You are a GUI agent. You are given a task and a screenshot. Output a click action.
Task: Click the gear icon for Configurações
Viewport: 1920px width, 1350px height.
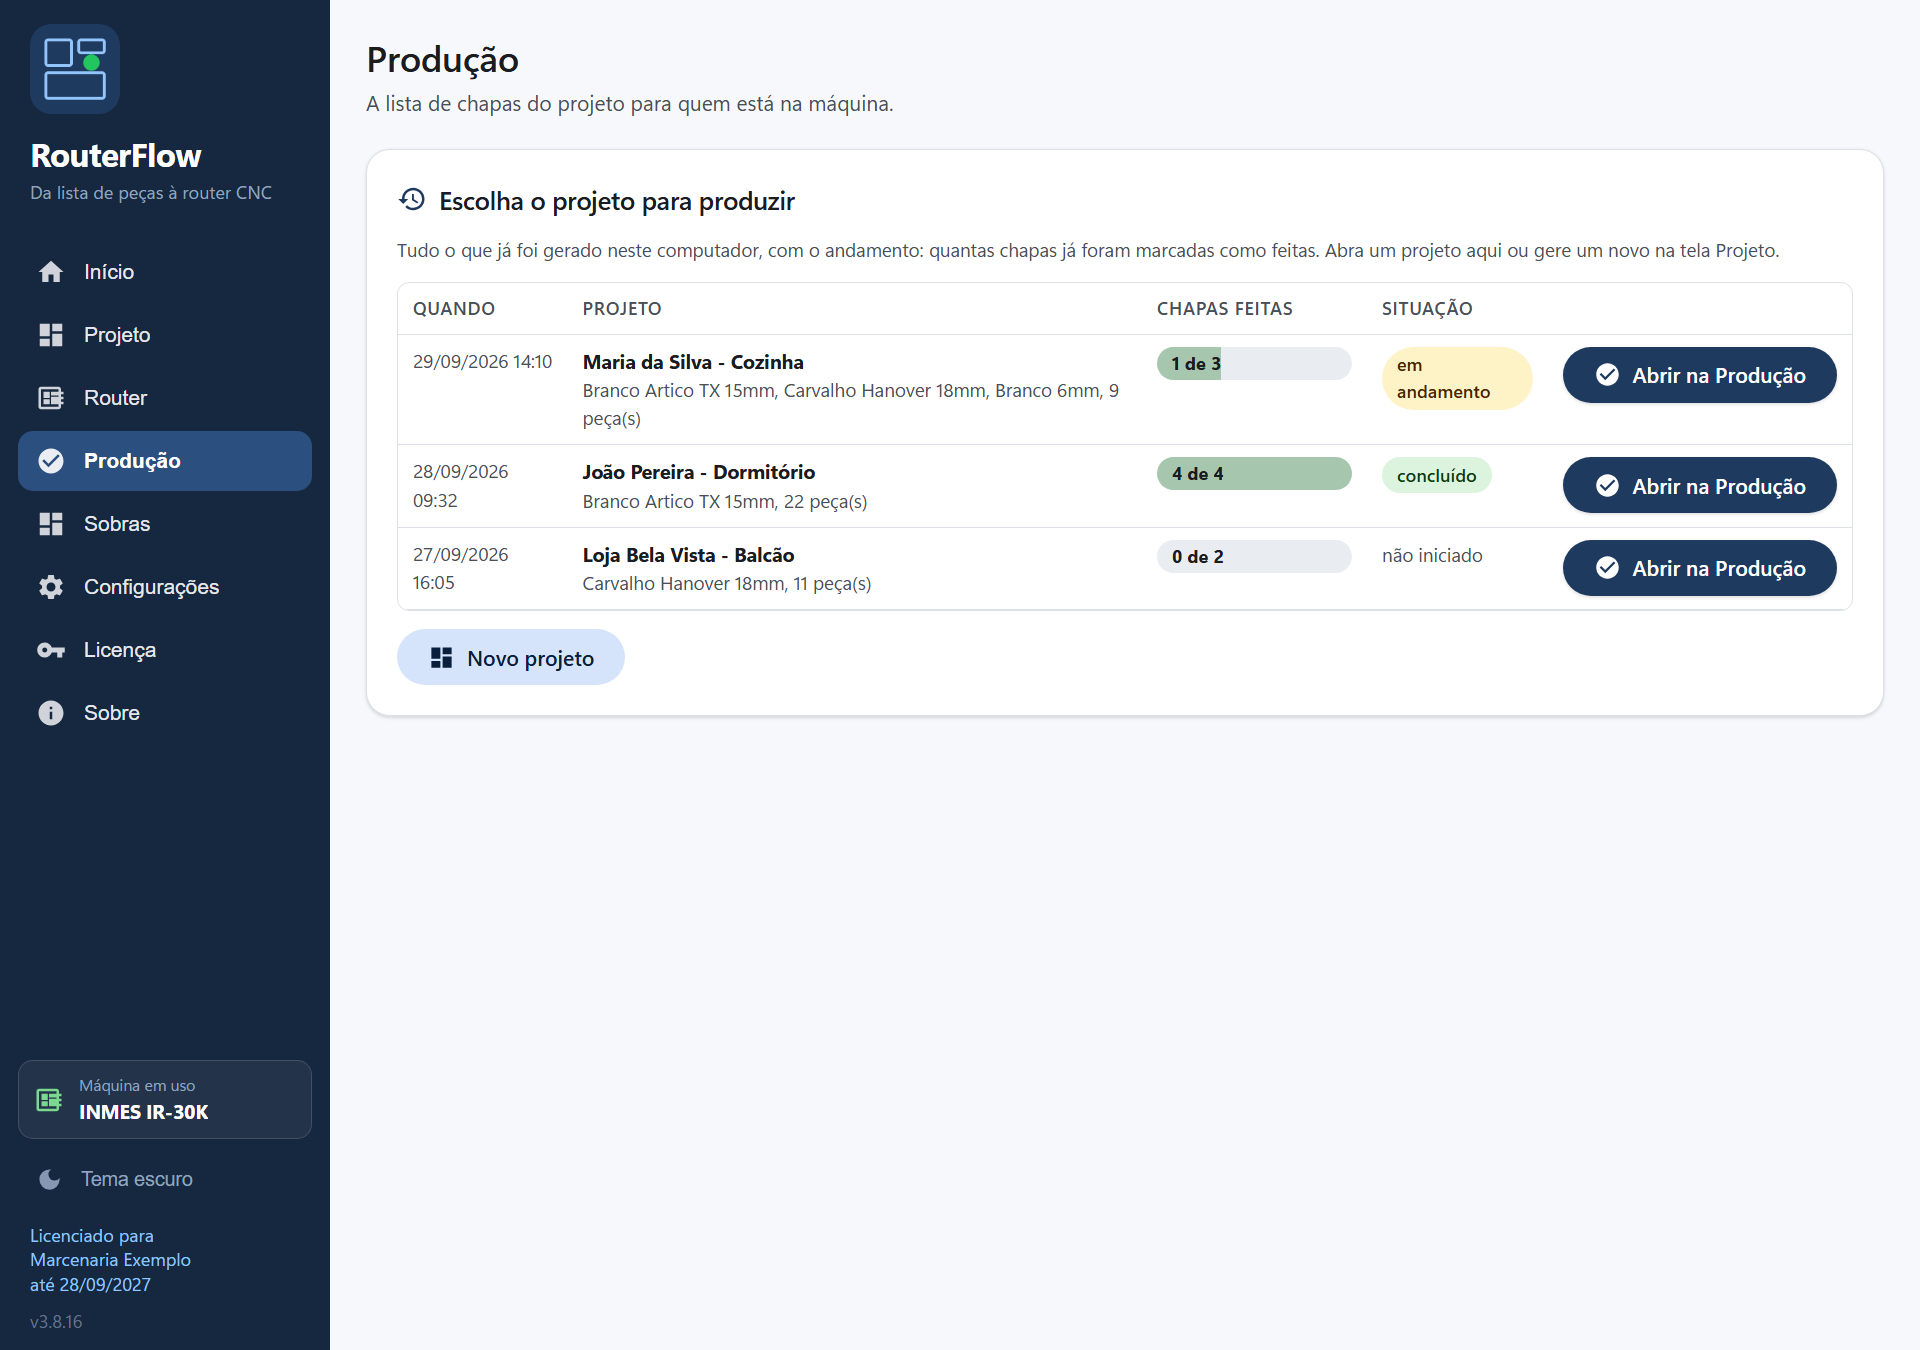(51, 587)
